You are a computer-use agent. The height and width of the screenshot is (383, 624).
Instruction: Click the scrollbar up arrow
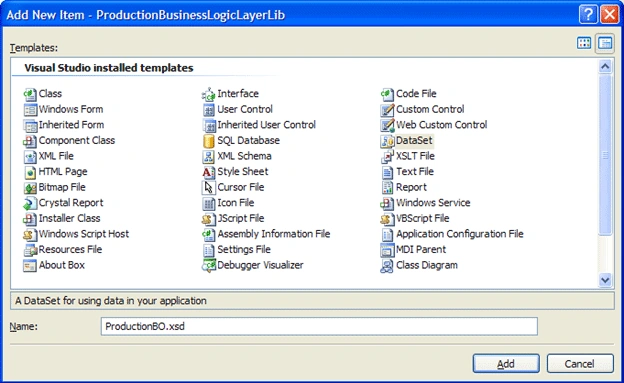coord(605,66)
